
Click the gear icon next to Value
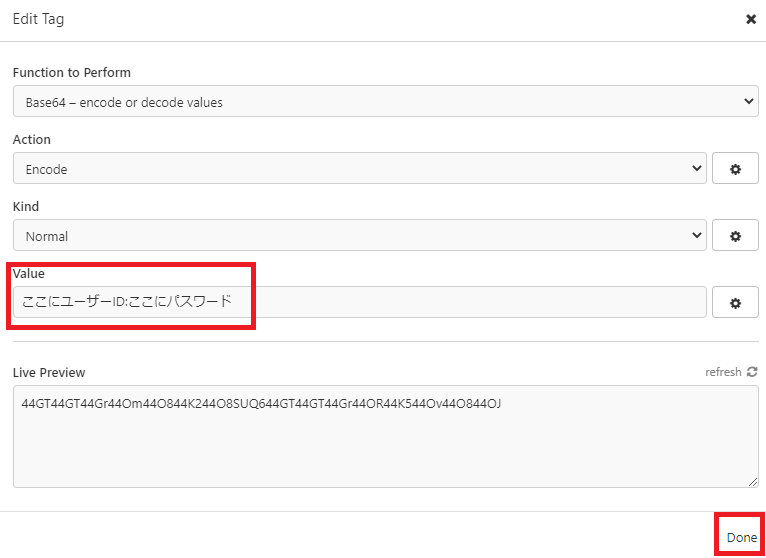[735, 302]
